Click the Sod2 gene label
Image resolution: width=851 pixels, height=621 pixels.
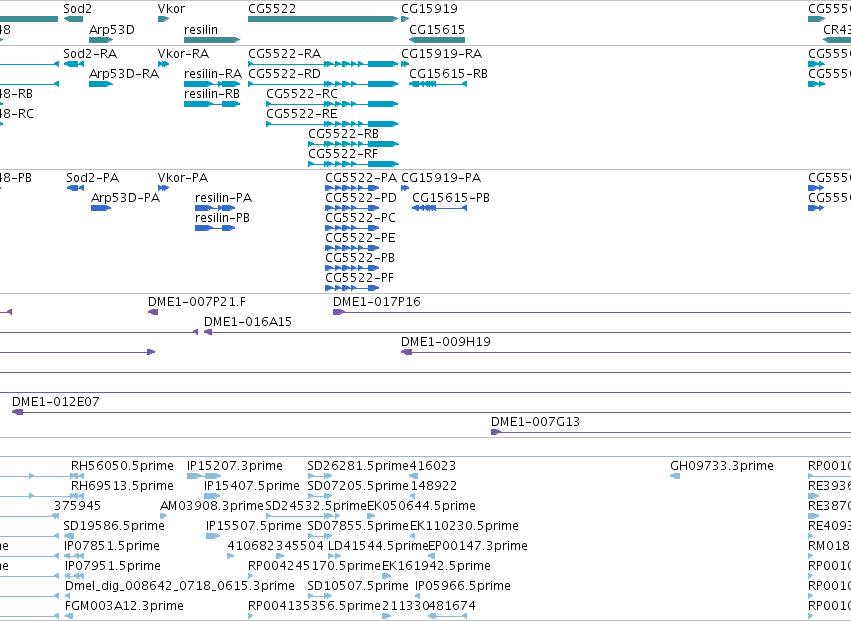[x=78, y=9]
